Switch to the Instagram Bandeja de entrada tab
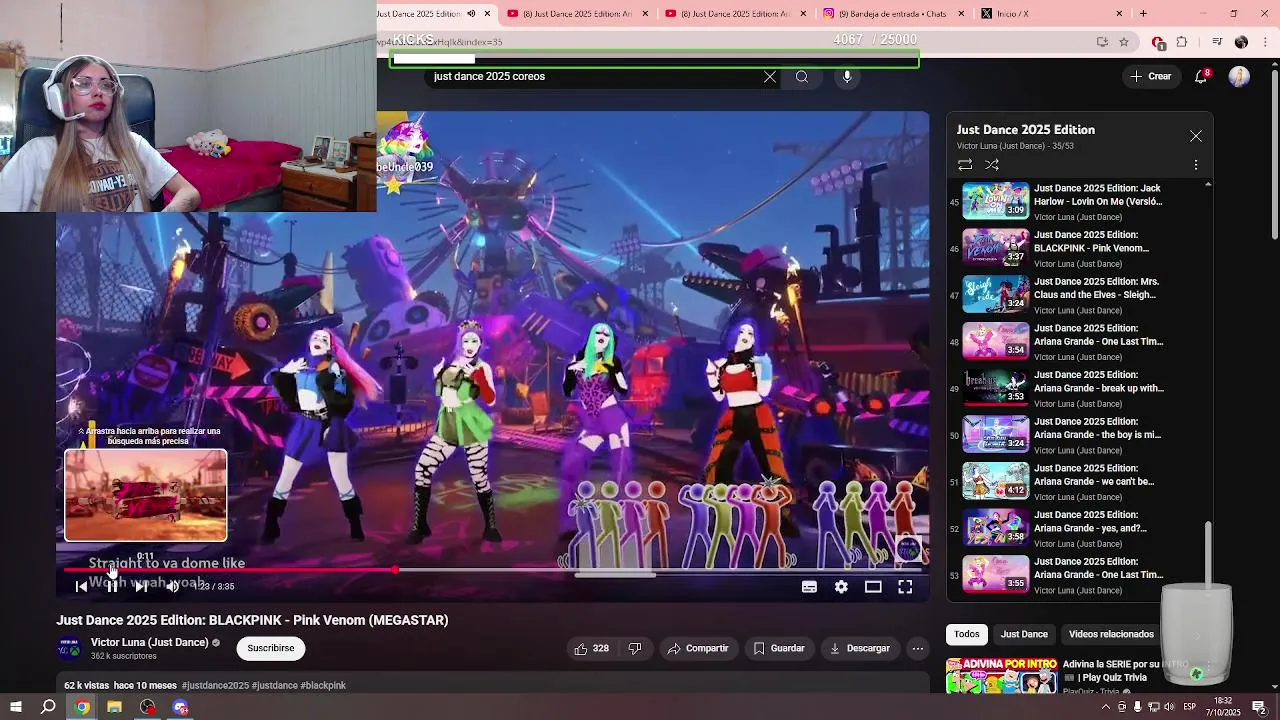The width and height of the screenshot is (1280, 720). 894,14
